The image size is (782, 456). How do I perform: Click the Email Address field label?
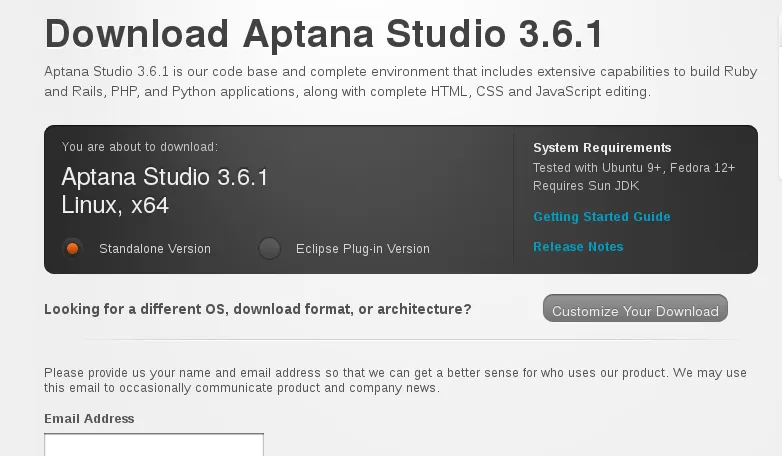pyautogui.click(x=89, y=419)
